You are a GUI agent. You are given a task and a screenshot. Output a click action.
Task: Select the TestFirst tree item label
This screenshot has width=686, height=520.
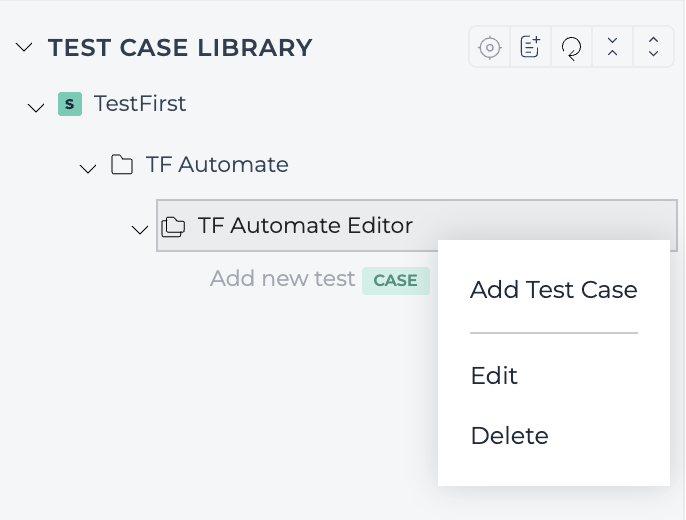pyautogui.click(x=140, y=104)
